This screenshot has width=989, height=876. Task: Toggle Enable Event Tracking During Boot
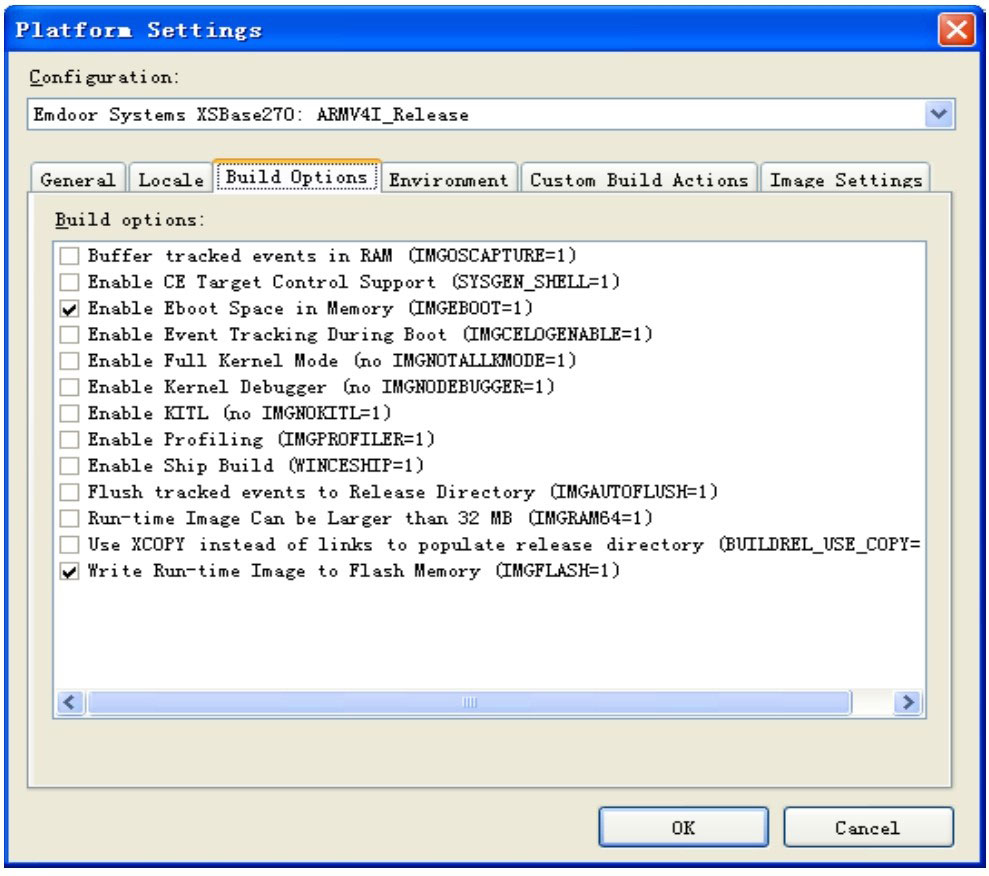point(69,335)
